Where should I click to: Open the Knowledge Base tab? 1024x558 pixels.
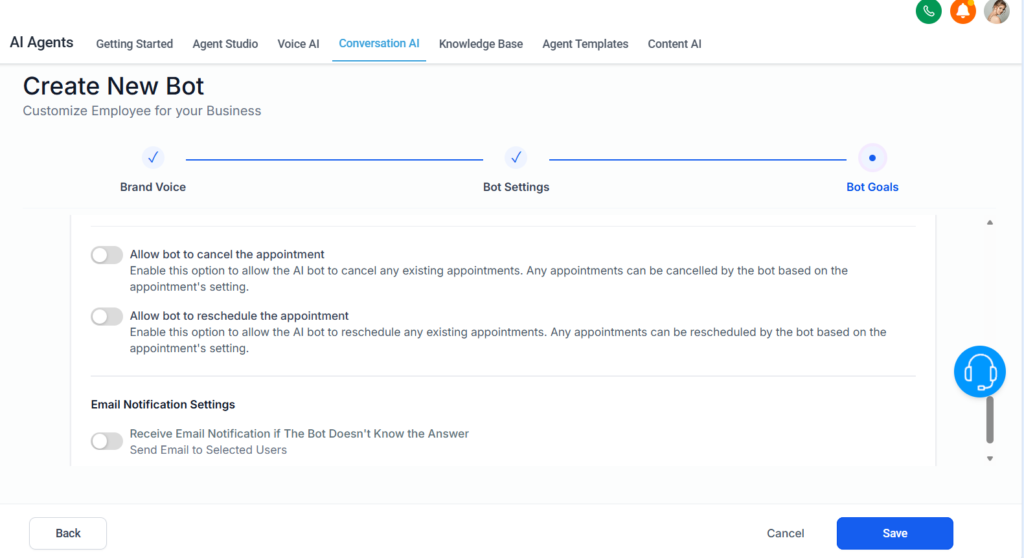(x=481, y=44)
